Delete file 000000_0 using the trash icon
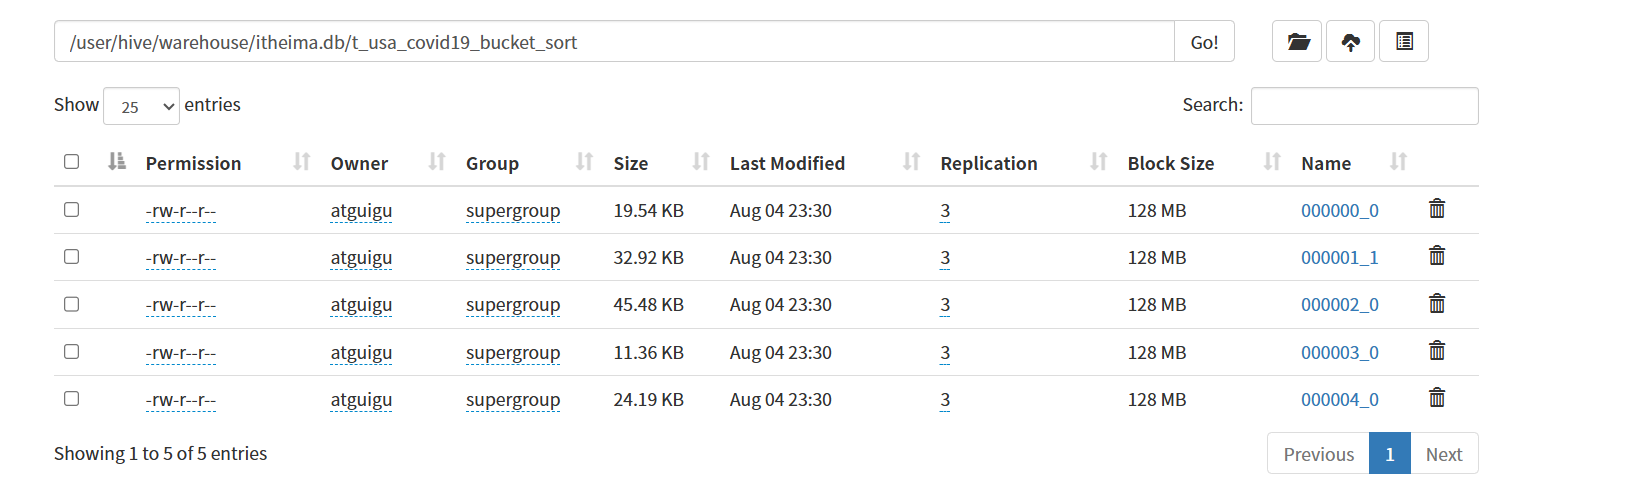Image resolution: width=1644 pixels, height=491 pixels. (x=1437, y=208)
